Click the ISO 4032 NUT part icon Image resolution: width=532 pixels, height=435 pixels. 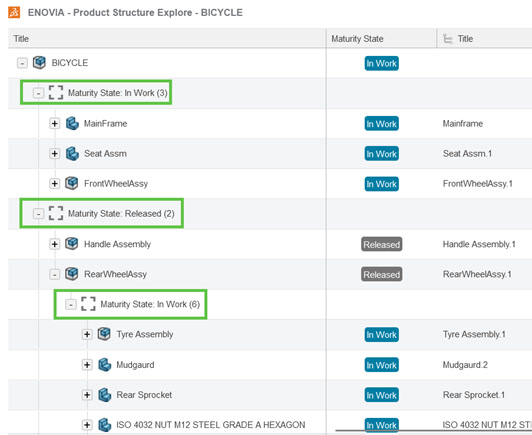point(104,424)
